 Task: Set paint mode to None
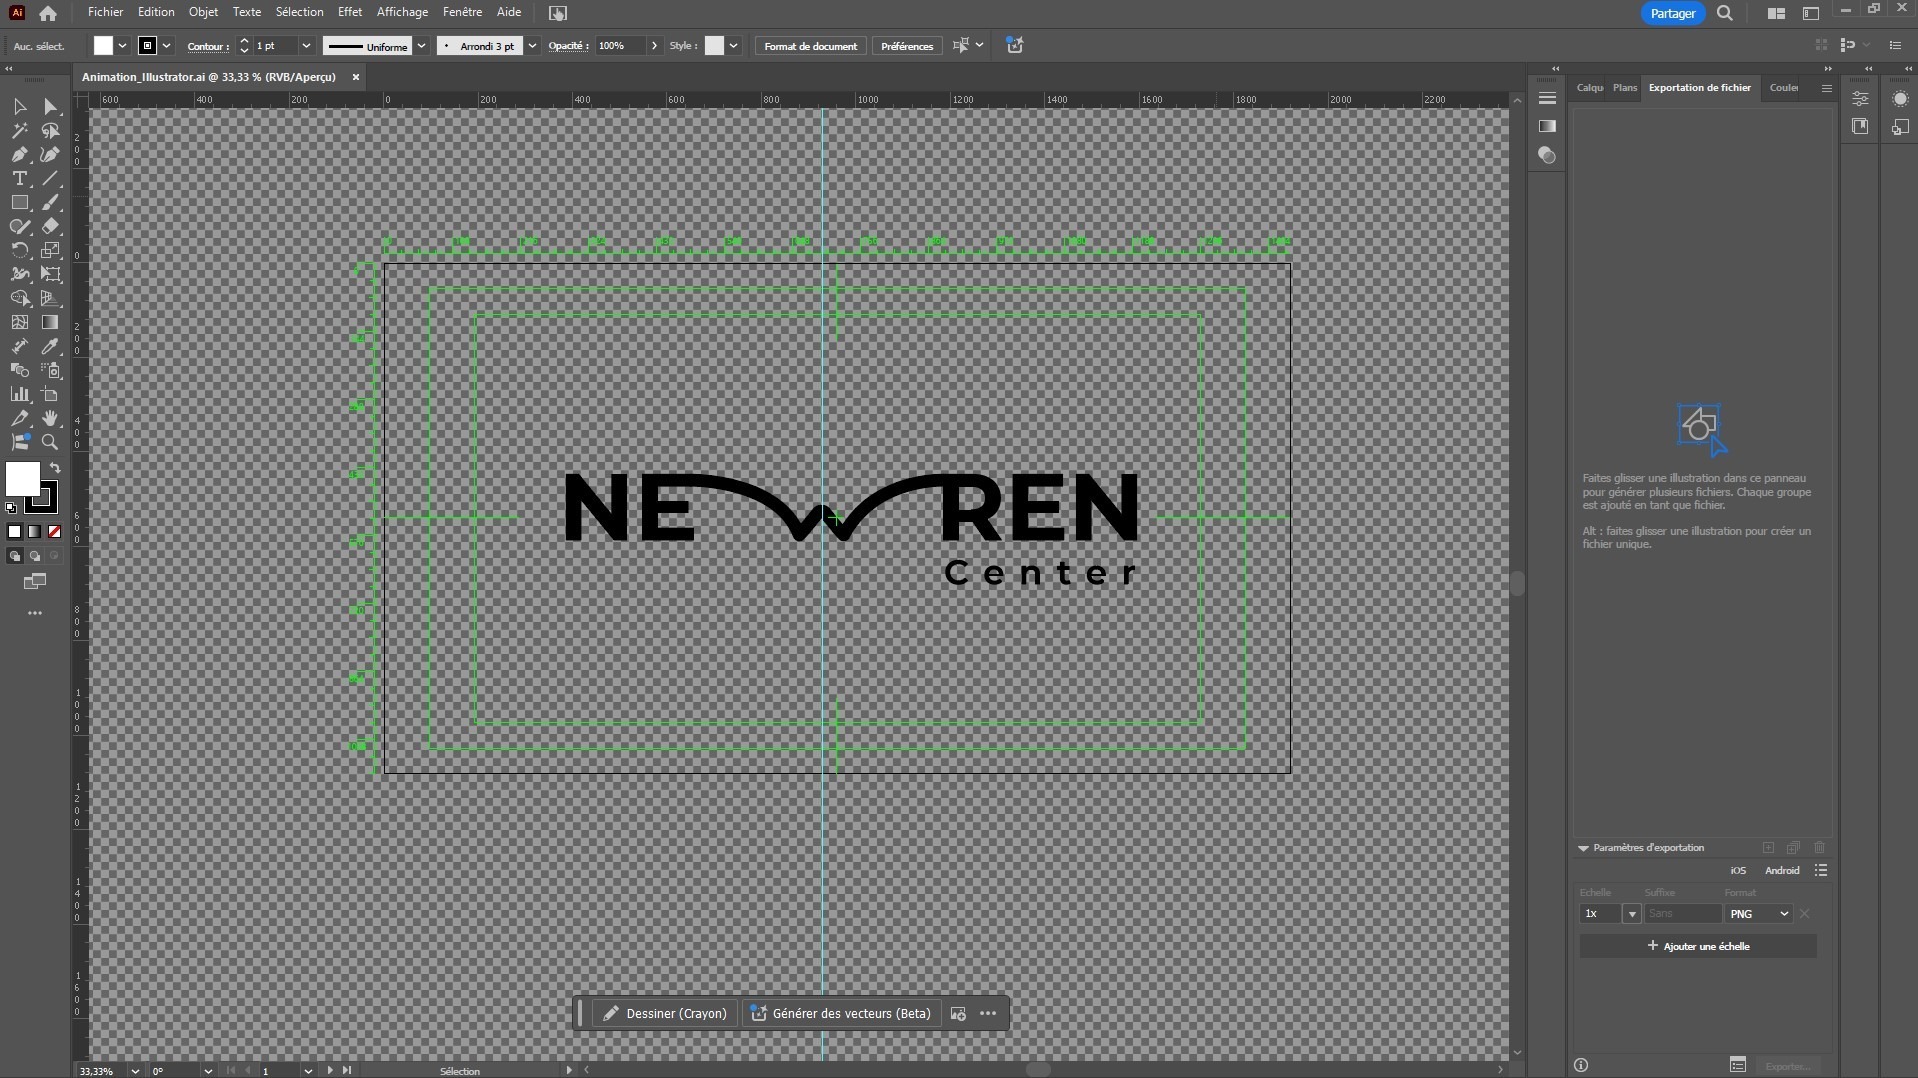pyautogui.click(x=55, y=532)
